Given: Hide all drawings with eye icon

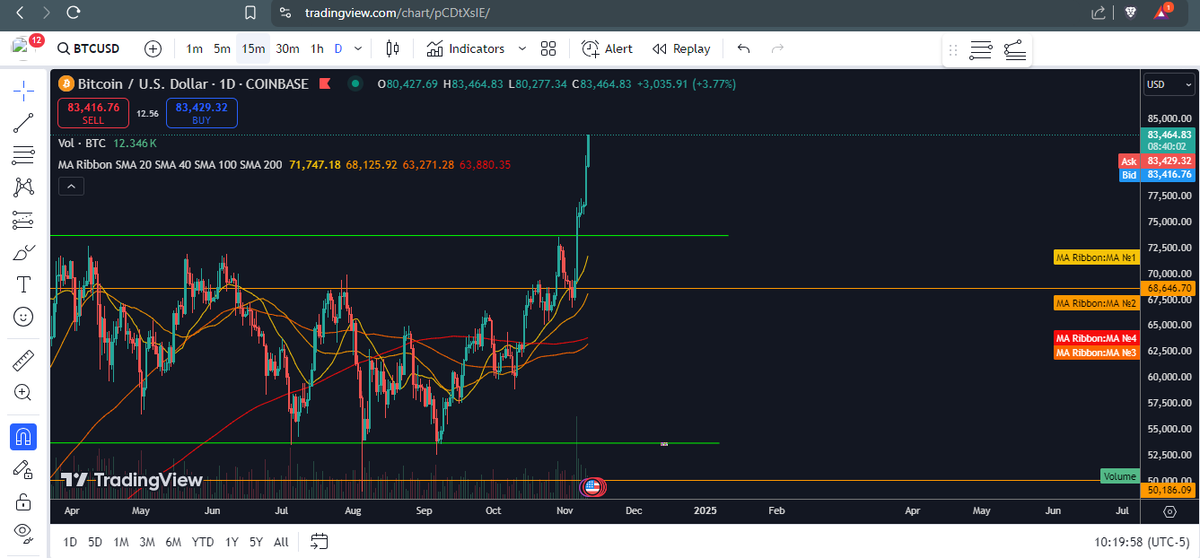Looking at the screenshot, I should click(24, 532).
